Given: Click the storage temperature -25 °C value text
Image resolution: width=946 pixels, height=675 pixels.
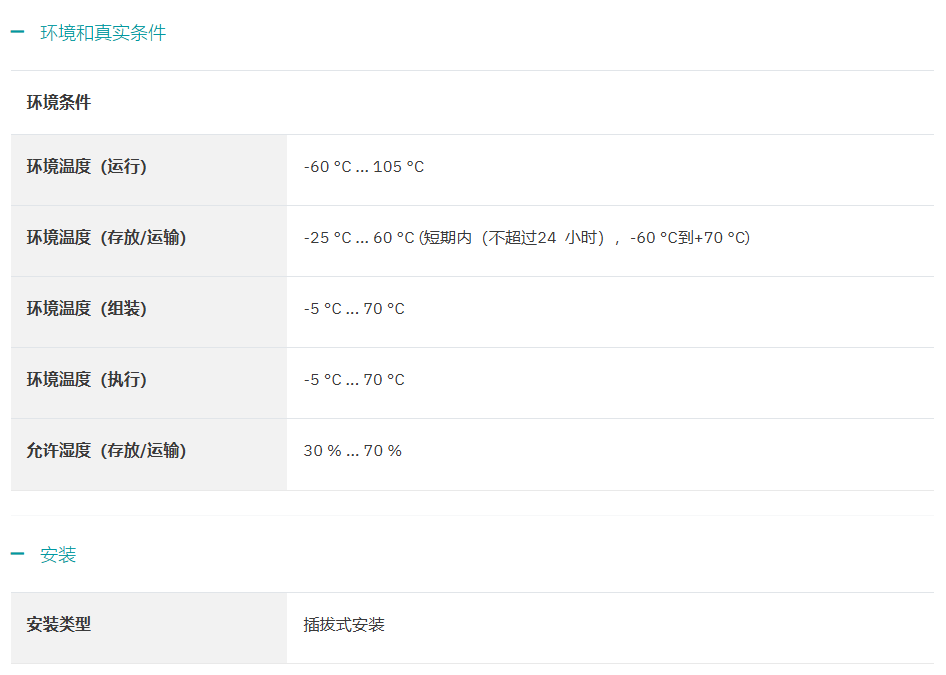Looking at the screenshot, I should [328, 238].
